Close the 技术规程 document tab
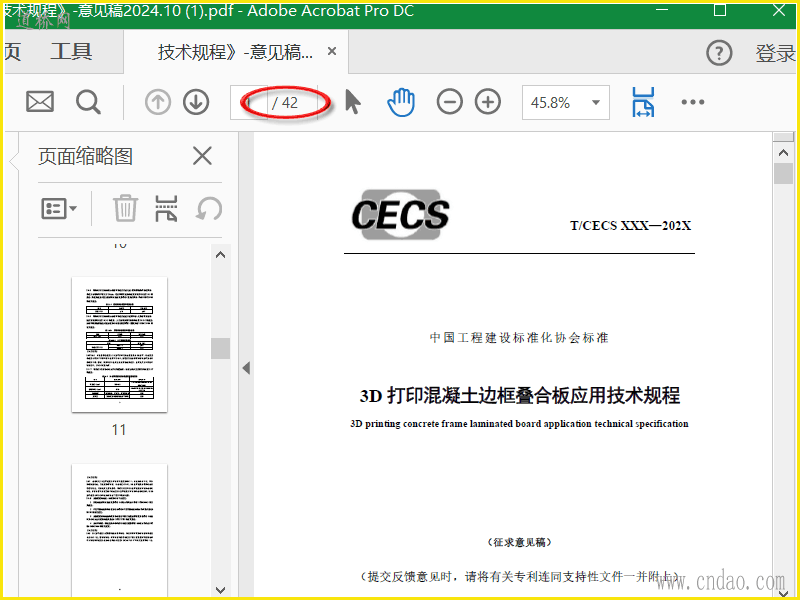 pos(332,51)
